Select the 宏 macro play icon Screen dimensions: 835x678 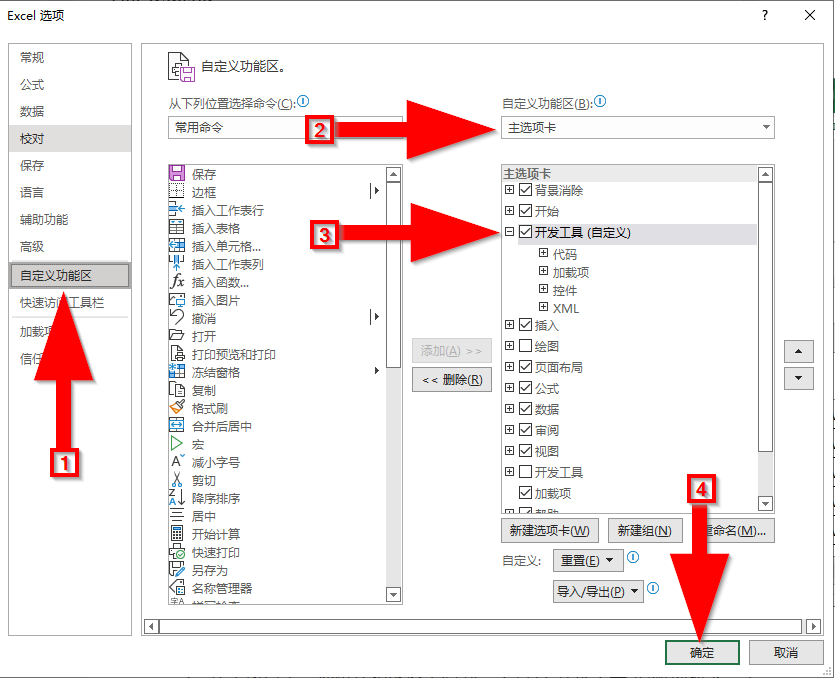[177, 443]
